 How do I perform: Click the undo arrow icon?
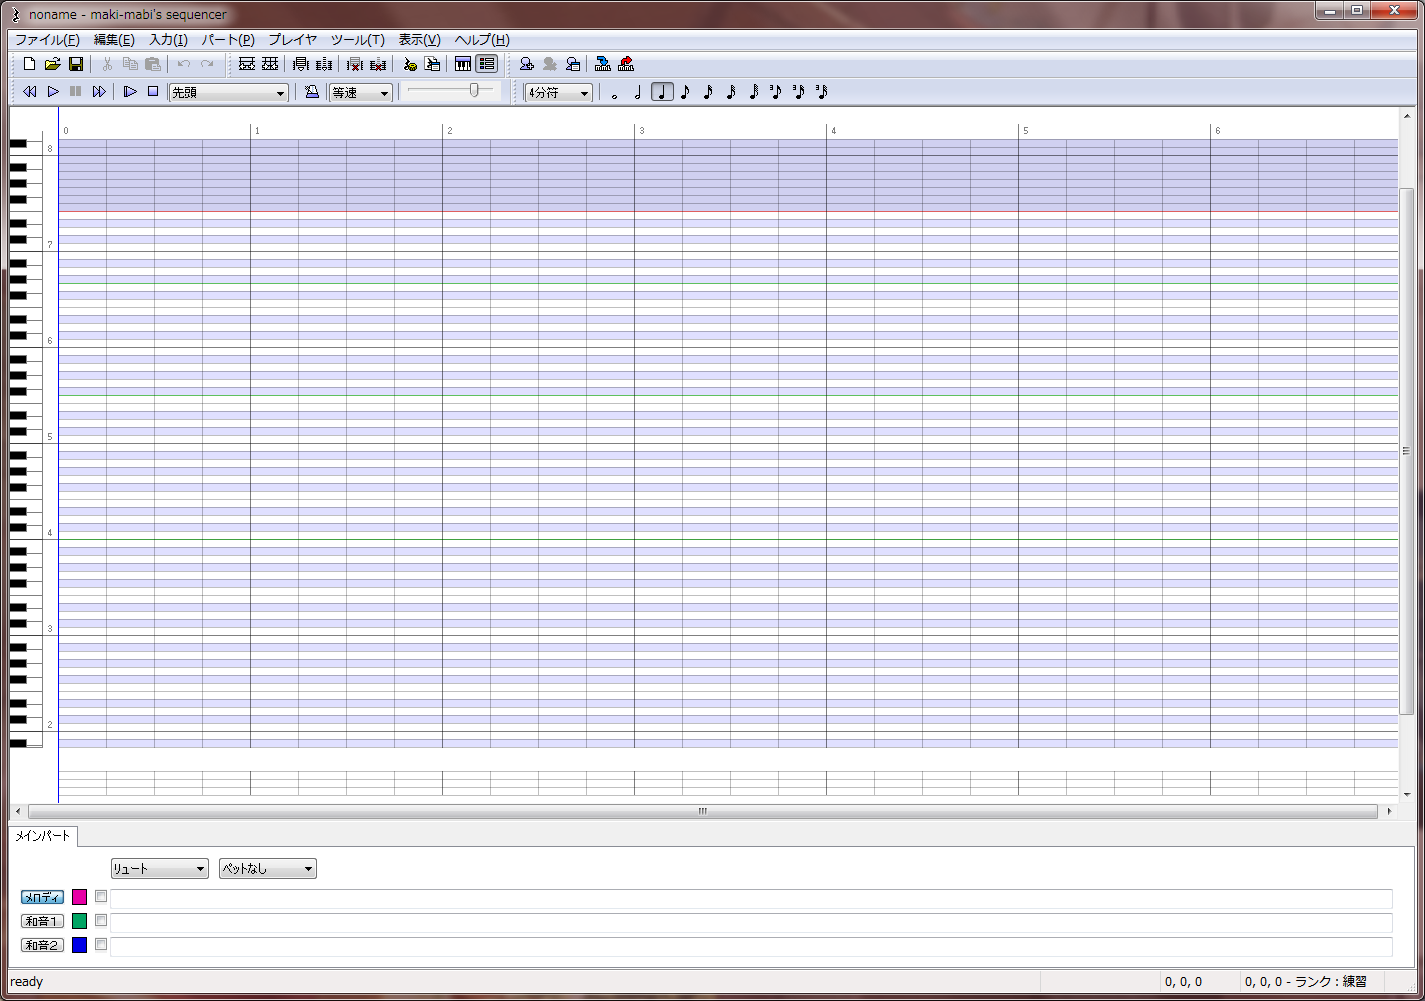coord(184,64)
